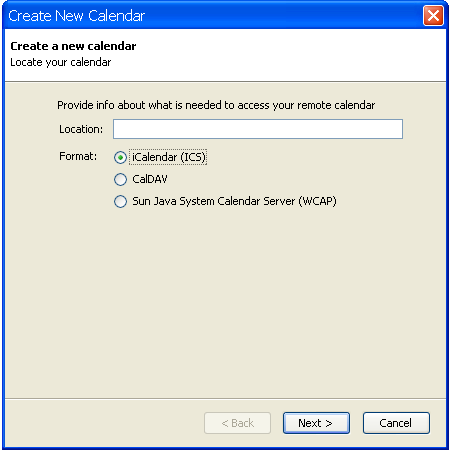
Task: Click the Next > button
Action: 316,423
